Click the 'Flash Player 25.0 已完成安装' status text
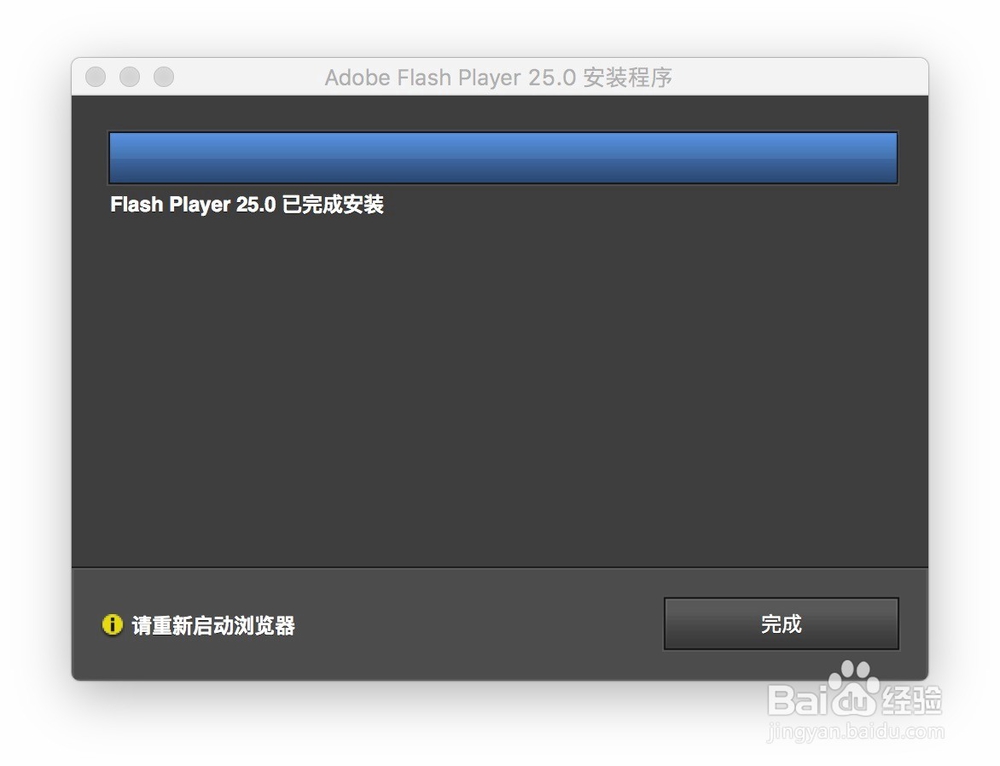The height and width of the screenshot is (766, 1000). 247,205
